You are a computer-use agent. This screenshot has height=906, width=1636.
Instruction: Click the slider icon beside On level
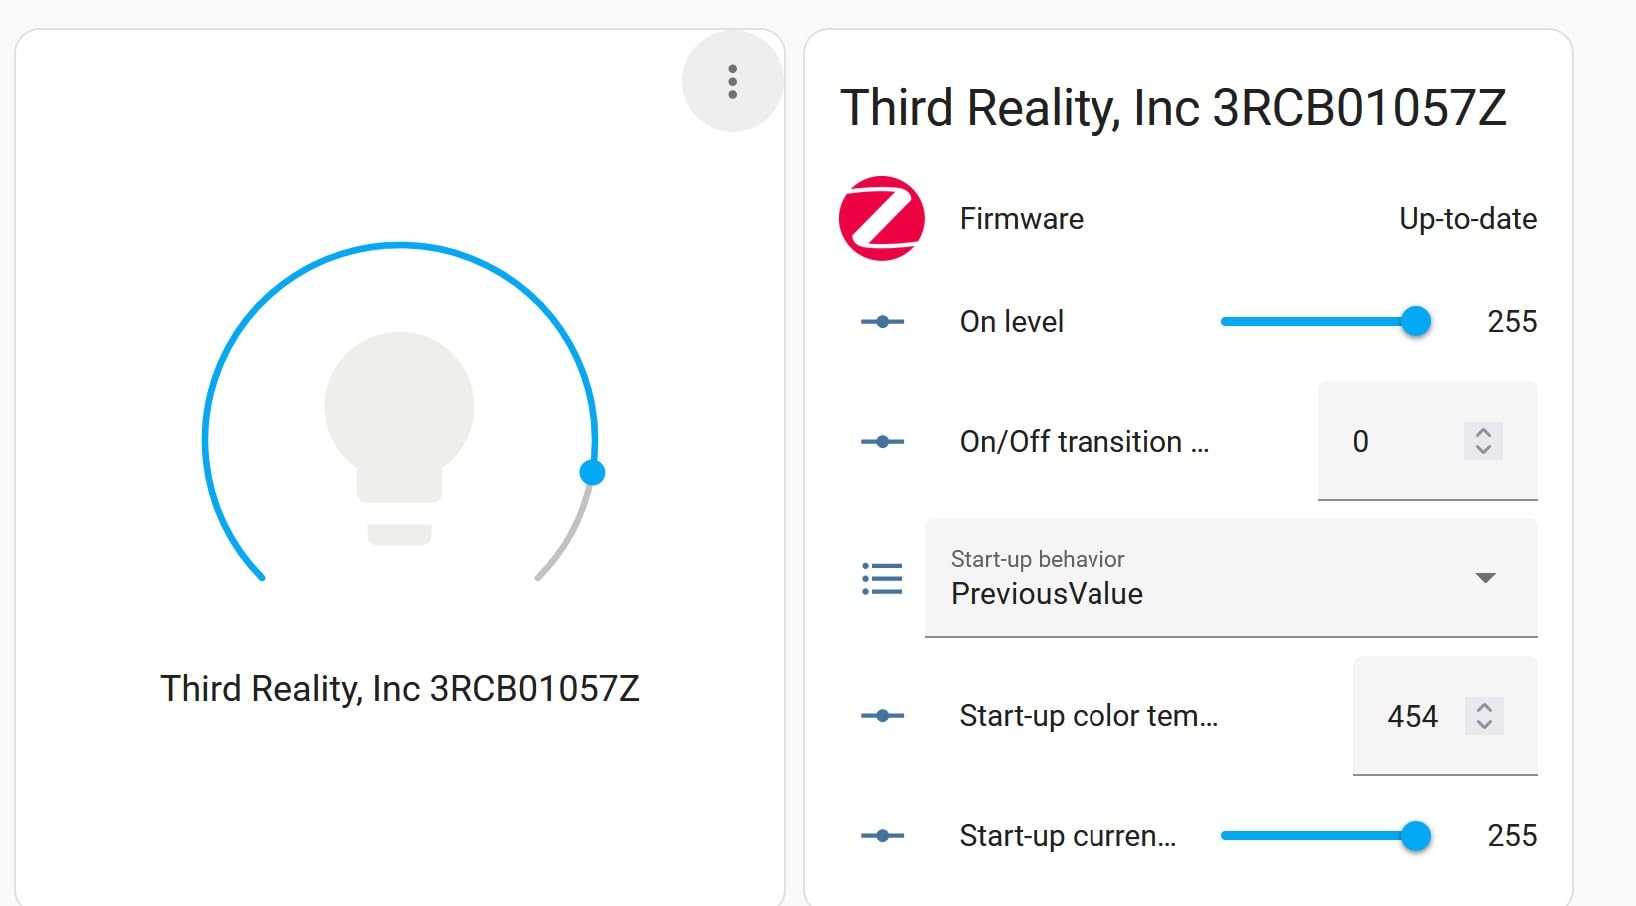tap(882, 322)
